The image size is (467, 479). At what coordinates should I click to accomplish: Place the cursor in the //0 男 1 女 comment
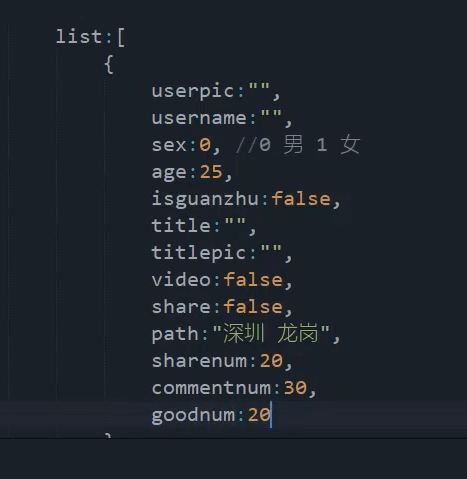point(298,145)
